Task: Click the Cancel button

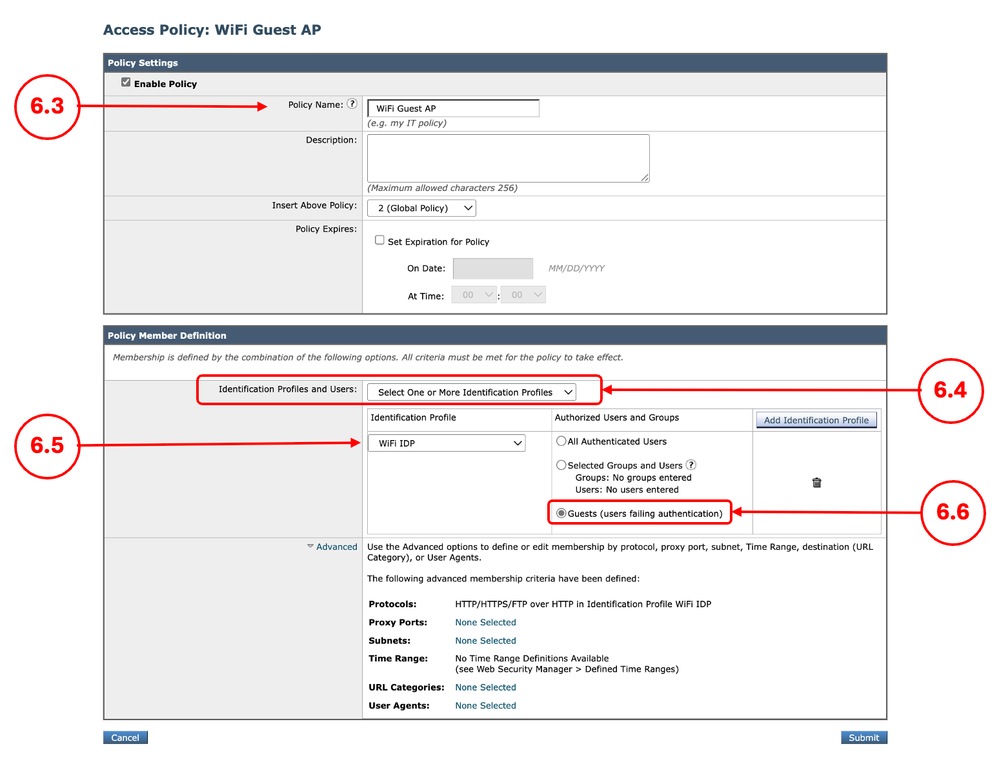Action: [x=125, y=737]
